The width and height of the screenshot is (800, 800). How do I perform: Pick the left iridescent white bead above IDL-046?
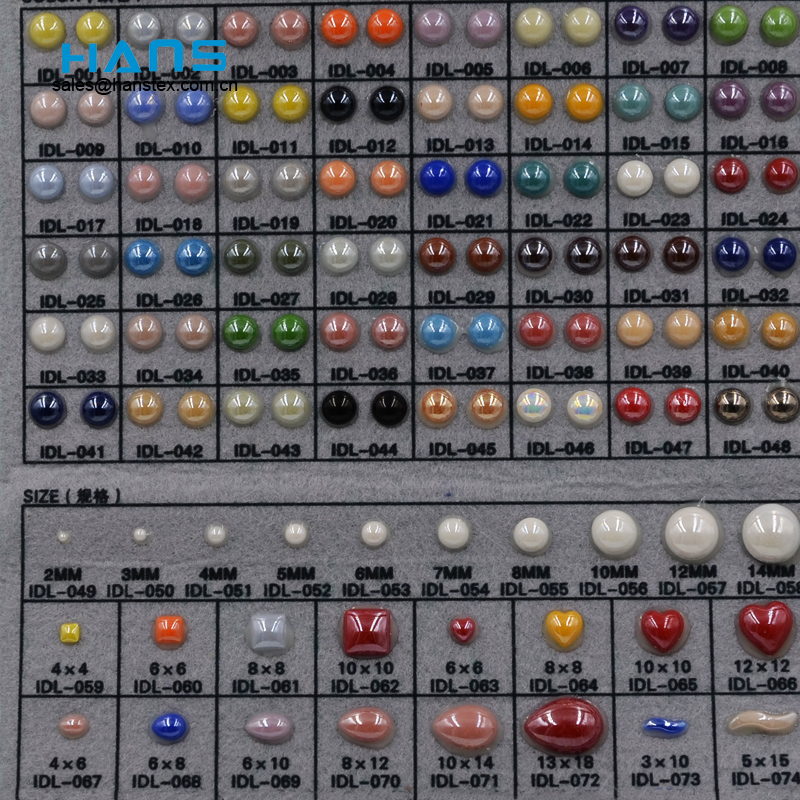pos(535,406)
